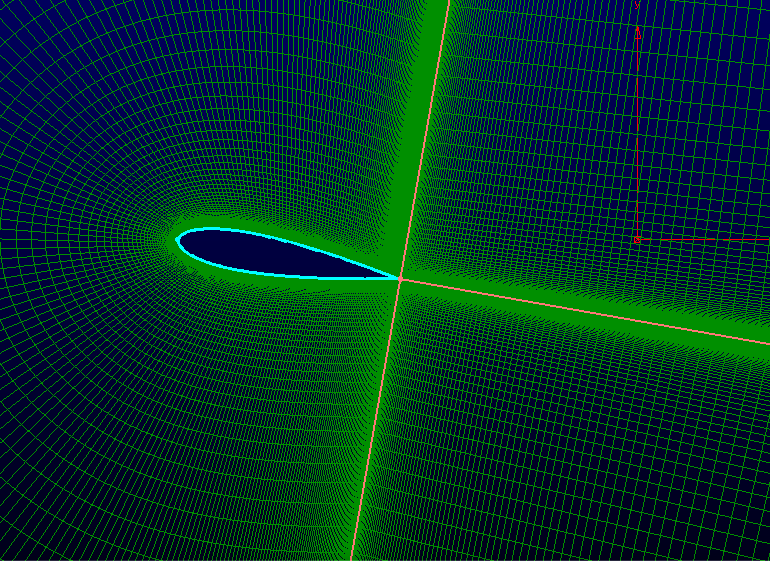Click the red axis origin marker

pos(636,240)
